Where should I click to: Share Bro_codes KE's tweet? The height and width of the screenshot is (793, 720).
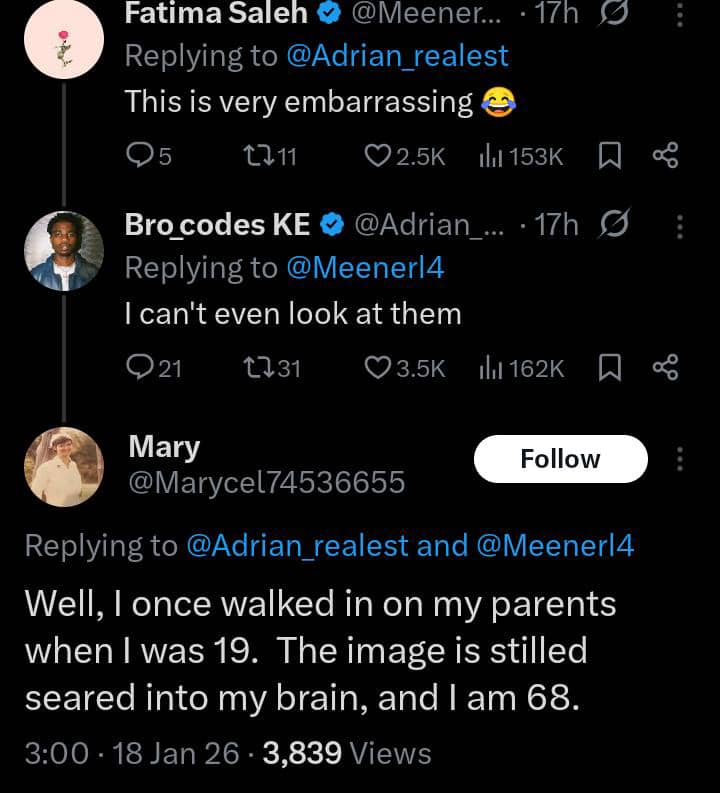[665, 368]
